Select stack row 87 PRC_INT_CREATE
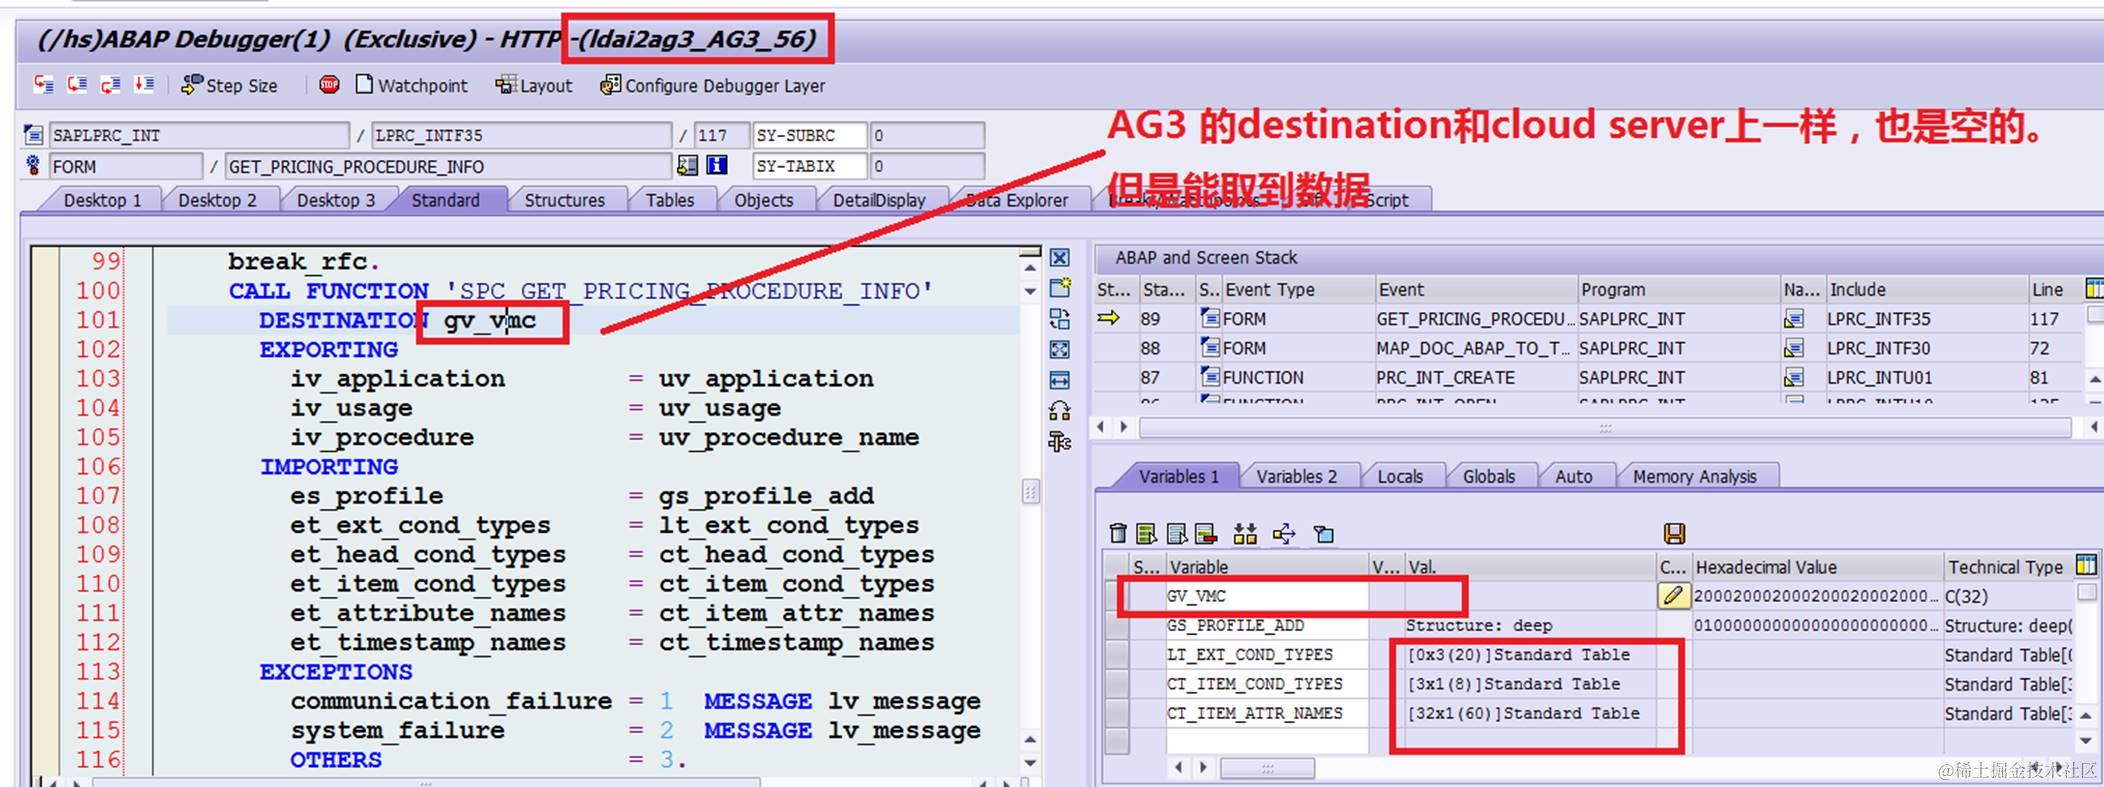 (x=1588, y=377)
